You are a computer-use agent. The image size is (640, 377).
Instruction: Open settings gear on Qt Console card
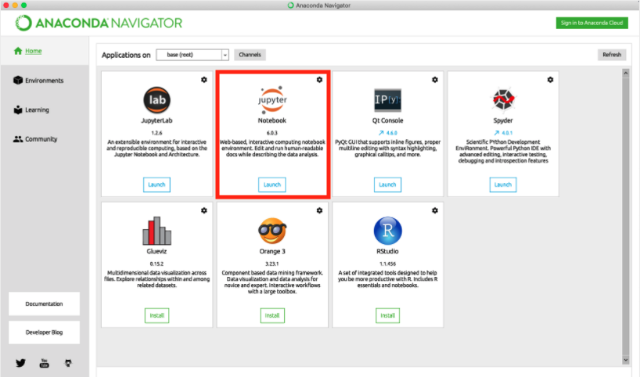coord(435,80)
